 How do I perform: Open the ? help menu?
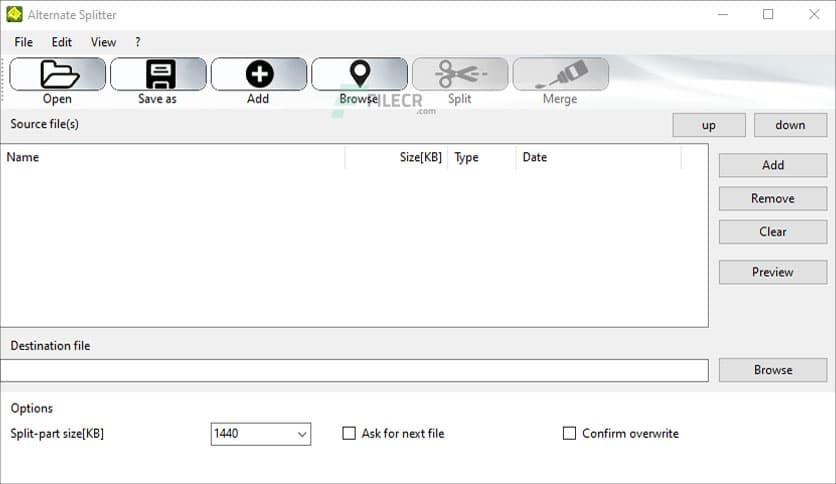[x=138, y=42]
